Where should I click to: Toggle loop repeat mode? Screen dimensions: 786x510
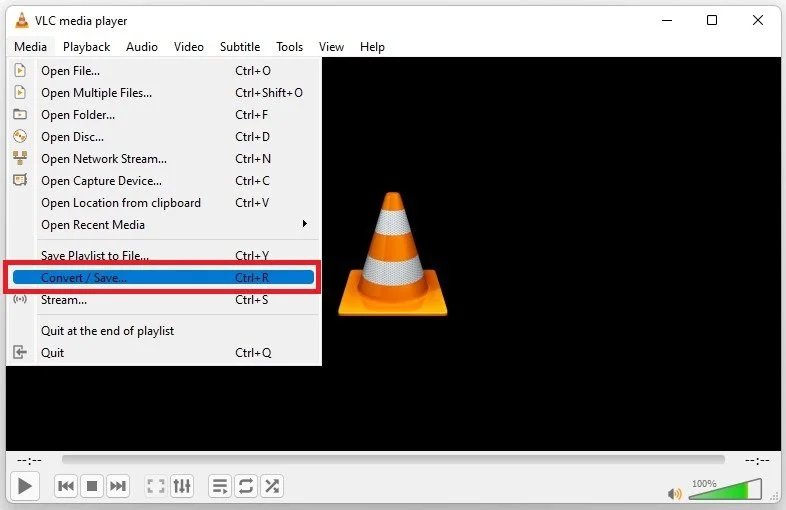tap(246, 486)
